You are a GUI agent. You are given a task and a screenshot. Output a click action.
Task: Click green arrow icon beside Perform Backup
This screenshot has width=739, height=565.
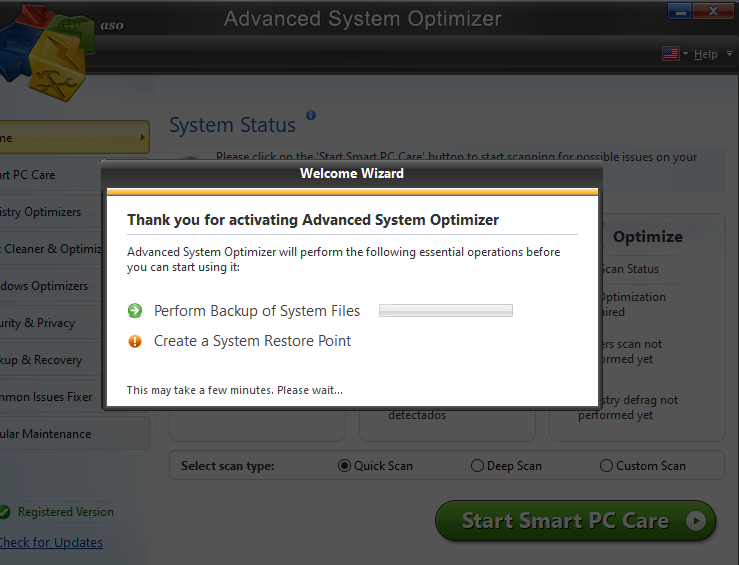[x=135, y=311]
